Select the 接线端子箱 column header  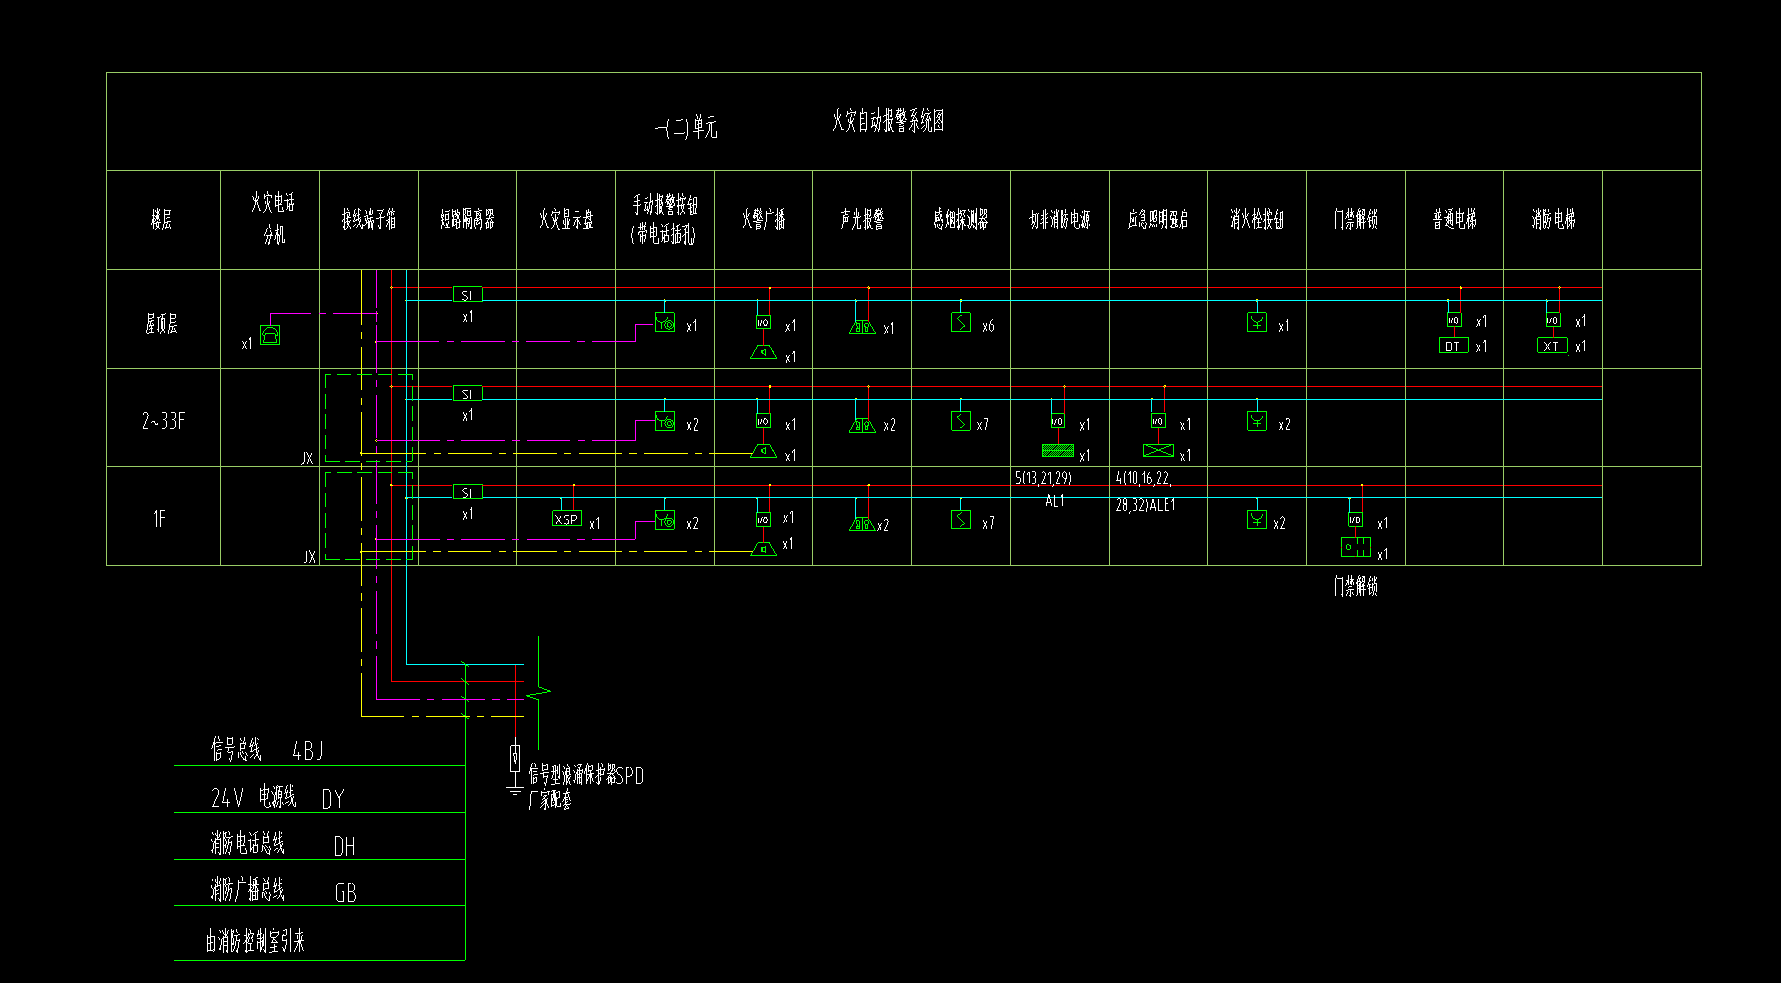click(x=369, y=220)
